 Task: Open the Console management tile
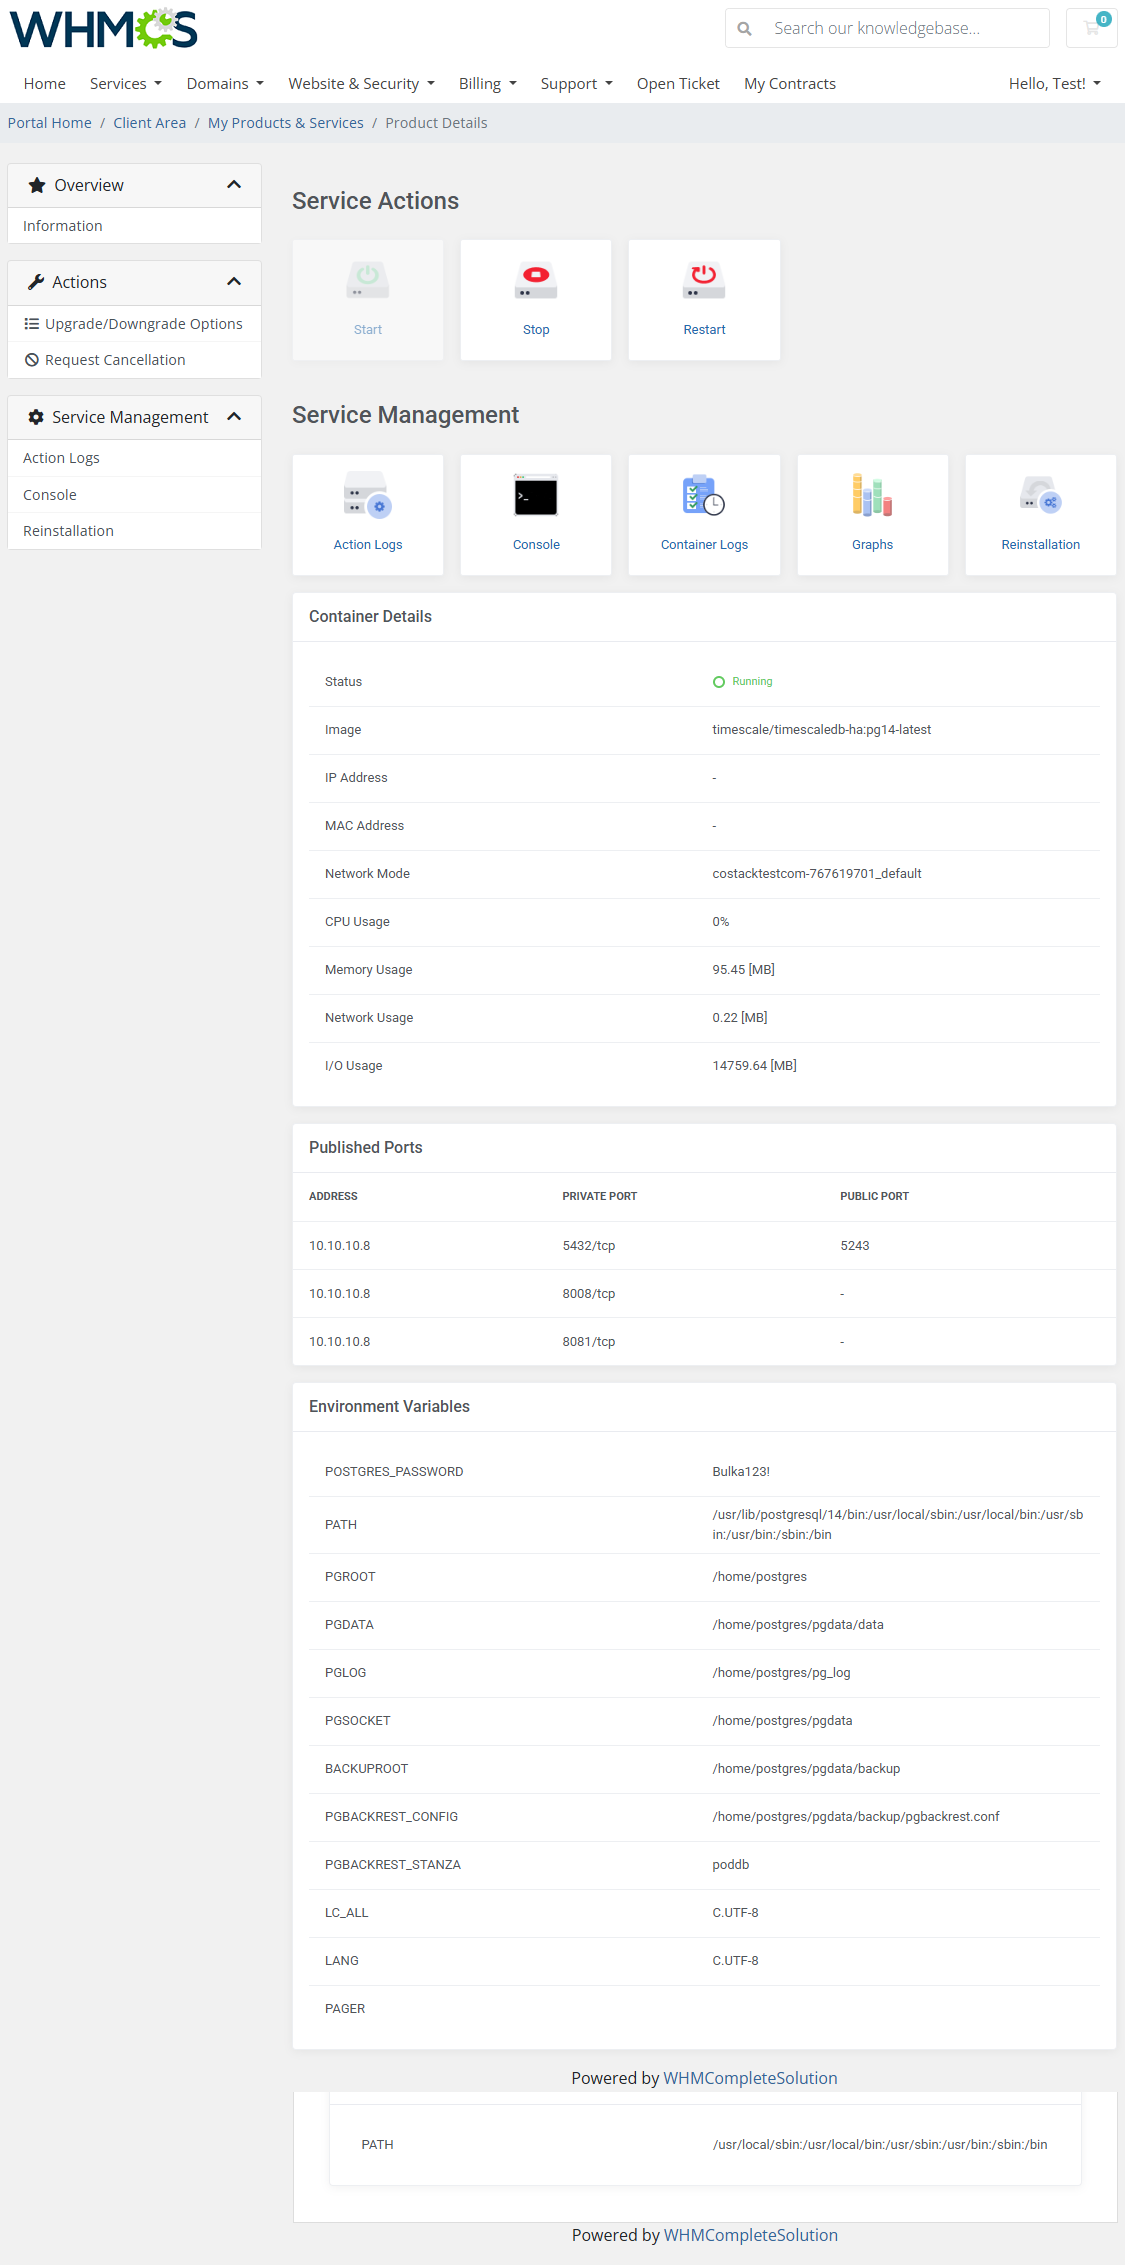click(x=536, y=515)
